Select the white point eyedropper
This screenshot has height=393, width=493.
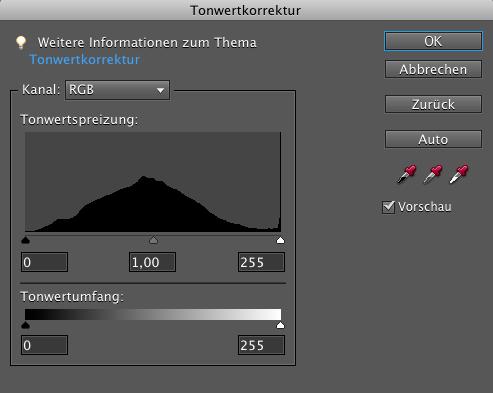pos(459,174)
